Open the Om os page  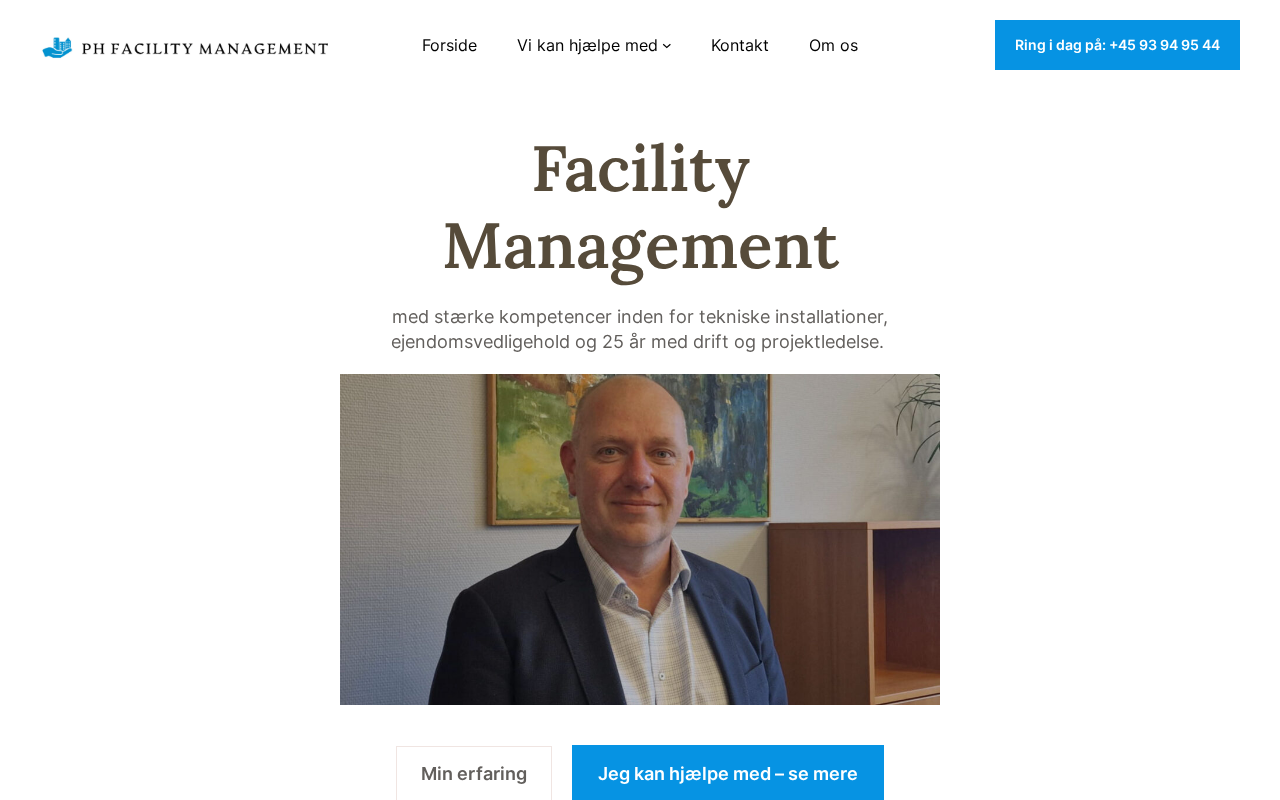click(833, 45)
